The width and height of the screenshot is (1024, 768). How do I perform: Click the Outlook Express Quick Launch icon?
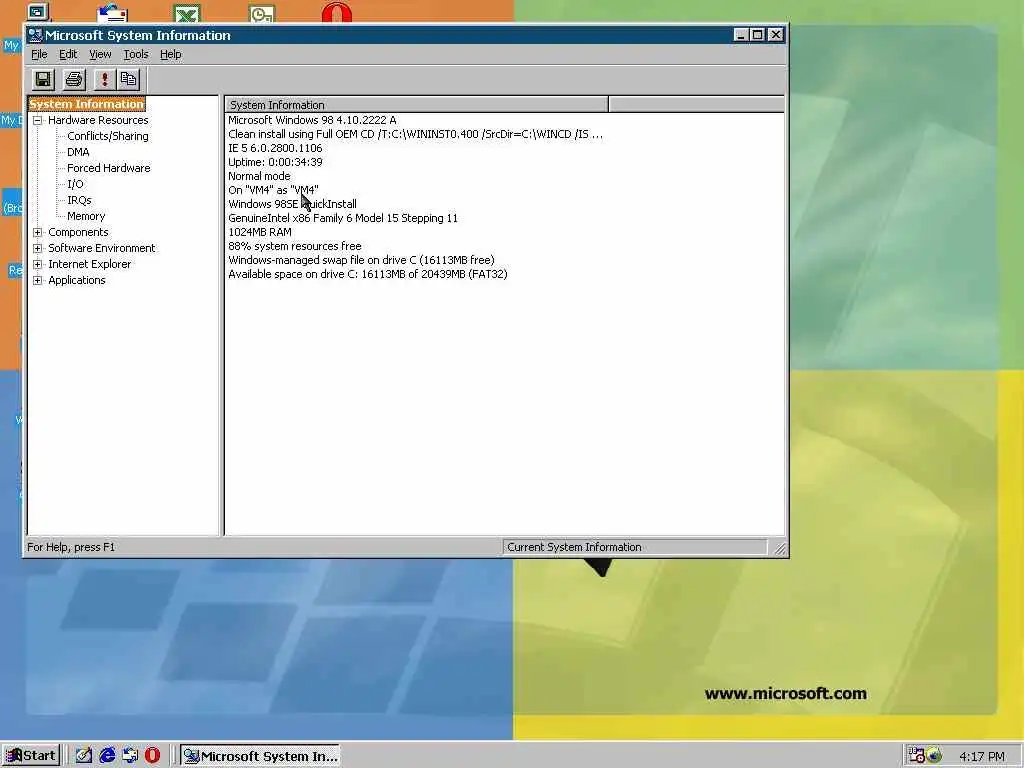click(130, 756)
